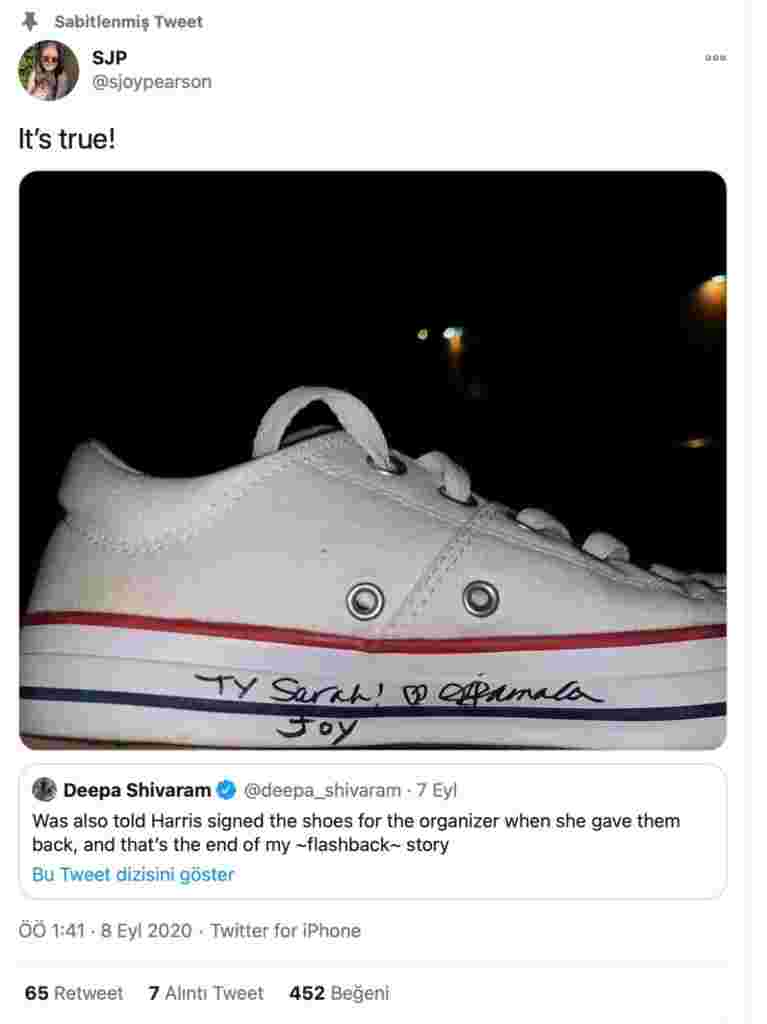Open the quoted tweet text about Harris

tap(356, 833)
